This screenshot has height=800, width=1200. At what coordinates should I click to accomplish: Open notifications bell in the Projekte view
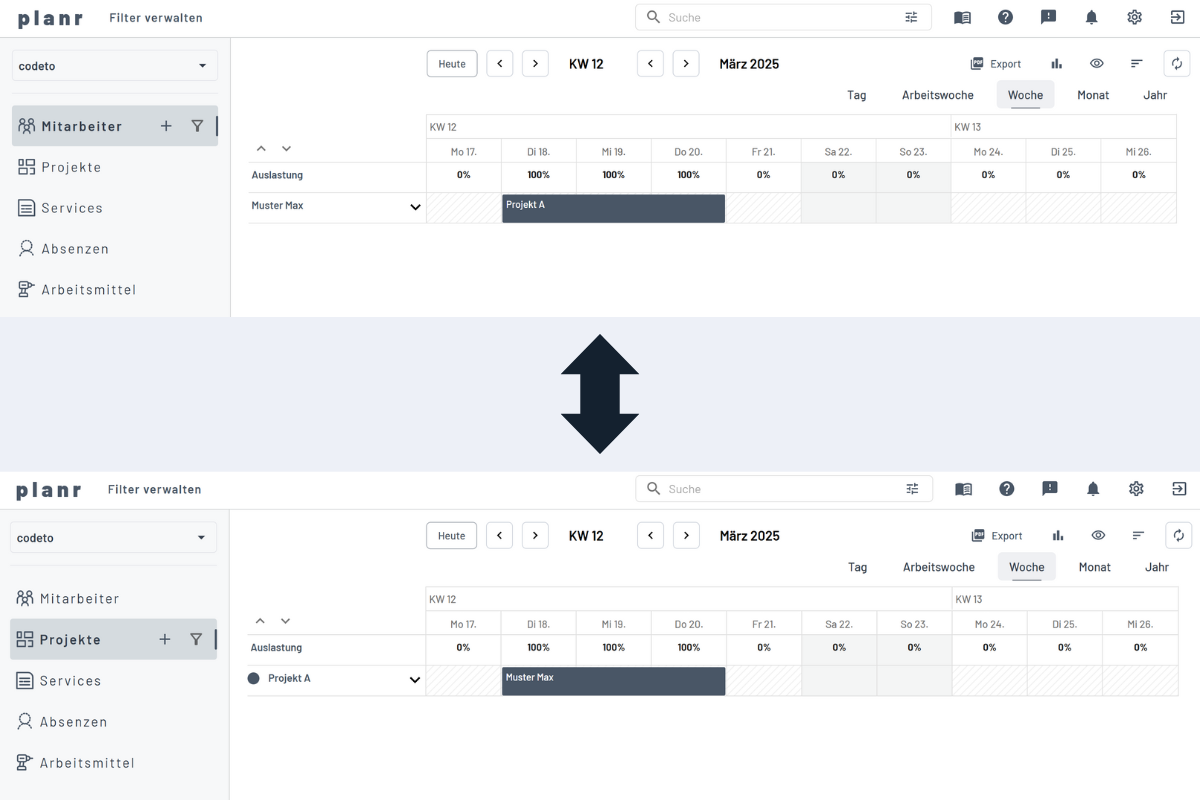coord(1093,489)
